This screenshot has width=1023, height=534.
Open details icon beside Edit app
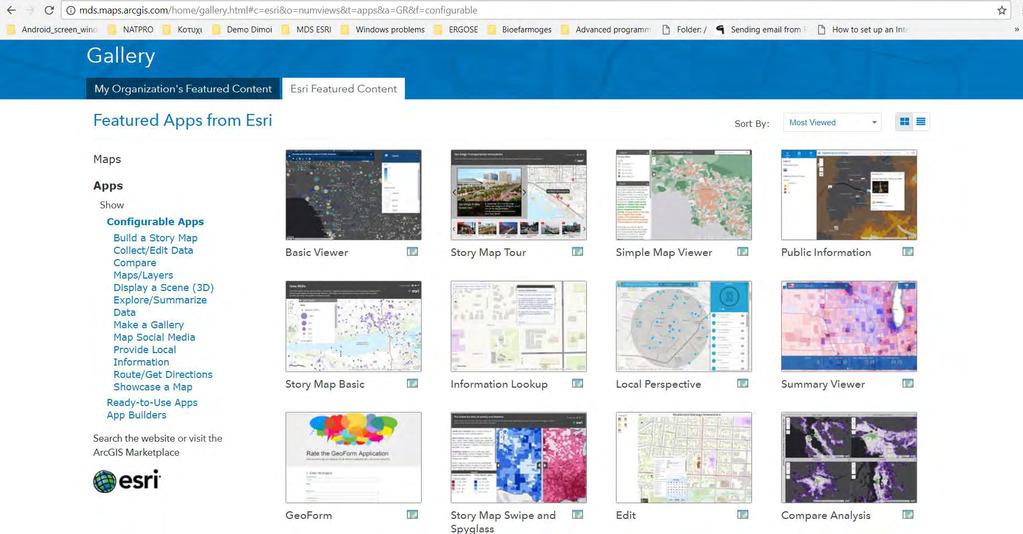(x=742, y=514)
